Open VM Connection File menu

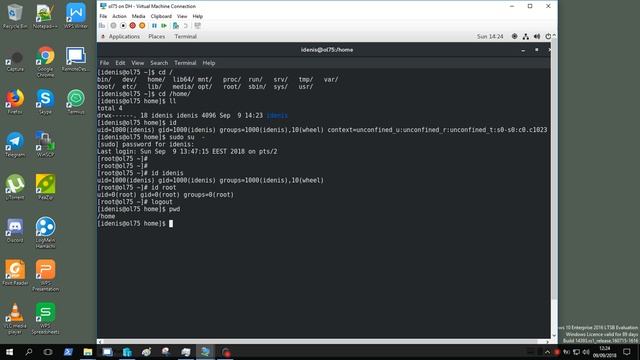coord(103,16)
